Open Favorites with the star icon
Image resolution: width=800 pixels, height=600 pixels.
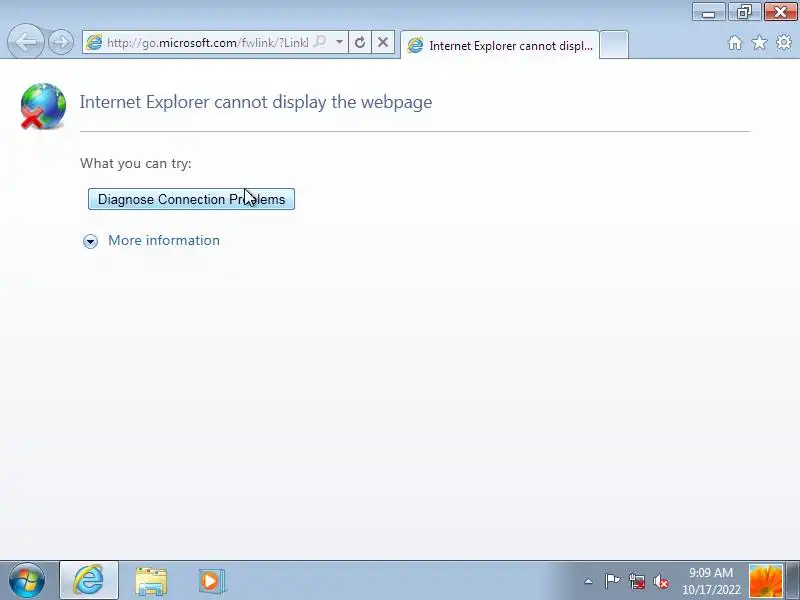[x=759, y=43]
